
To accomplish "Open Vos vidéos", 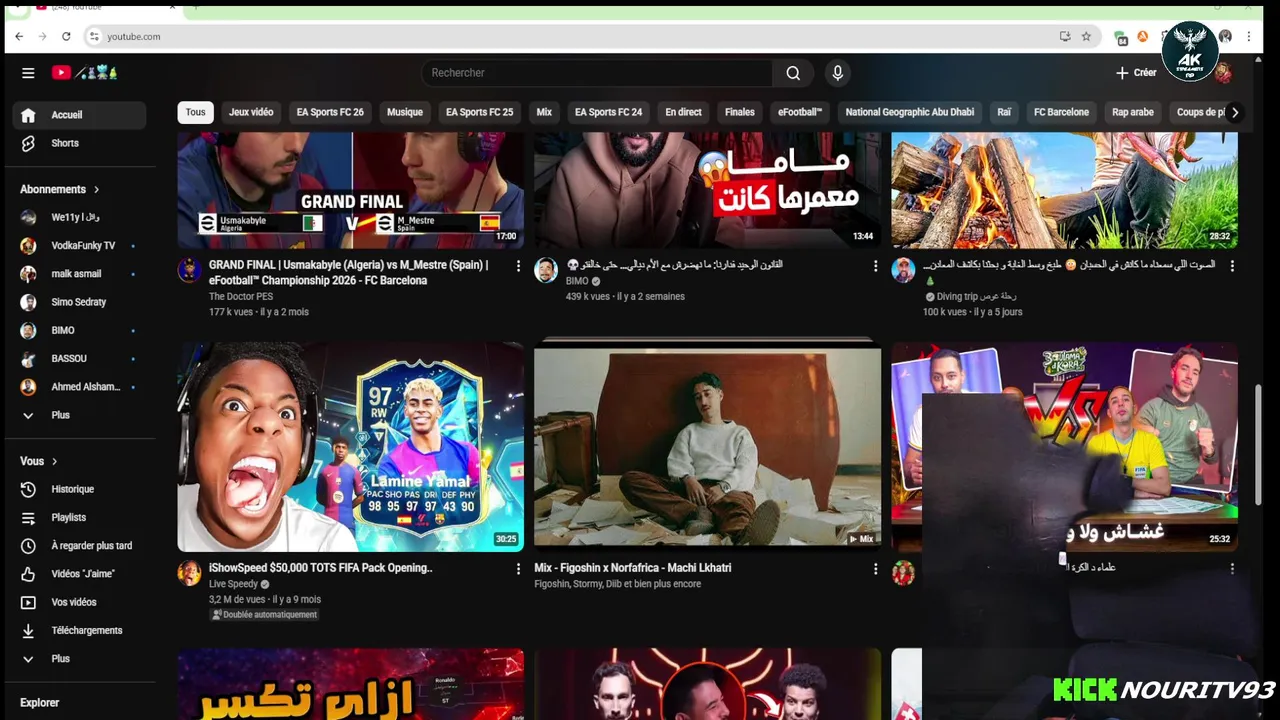I will click(x=80, y=602).
